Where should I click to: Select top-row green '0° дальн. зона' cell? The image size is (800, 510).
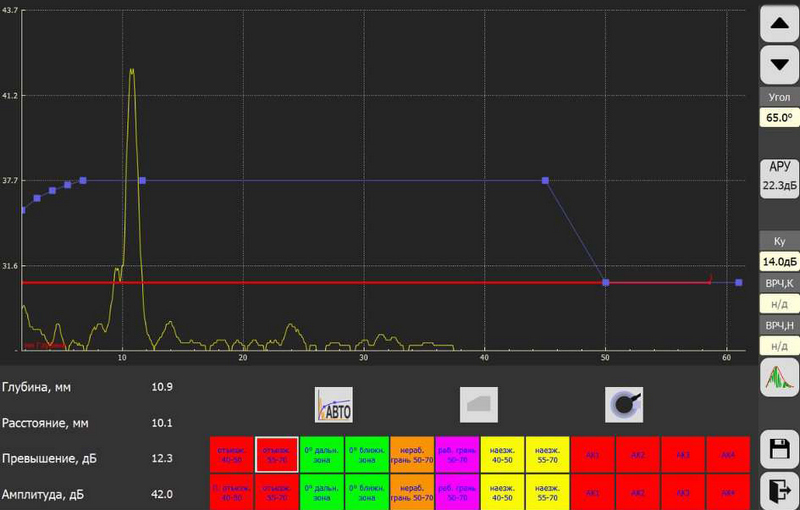tap(322, 453)
